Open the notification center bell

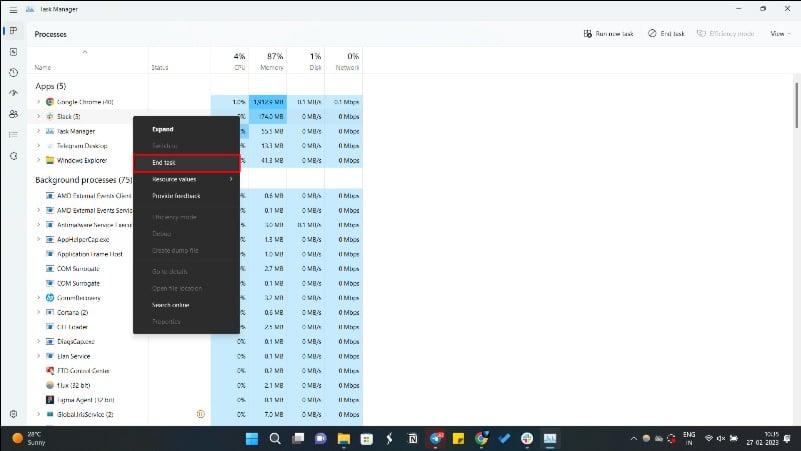[x=787, y=438]
